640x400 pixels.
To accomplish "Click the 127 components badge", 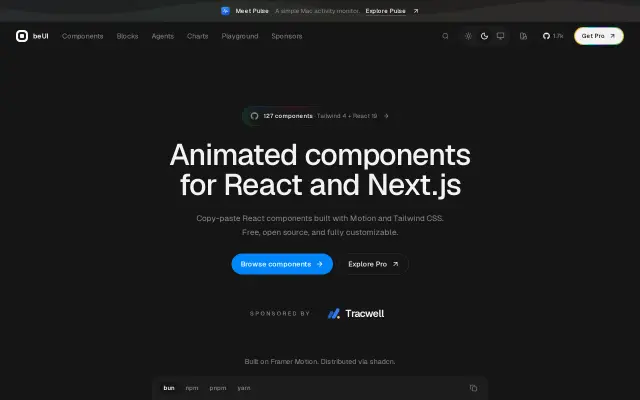I will point(320,116).
